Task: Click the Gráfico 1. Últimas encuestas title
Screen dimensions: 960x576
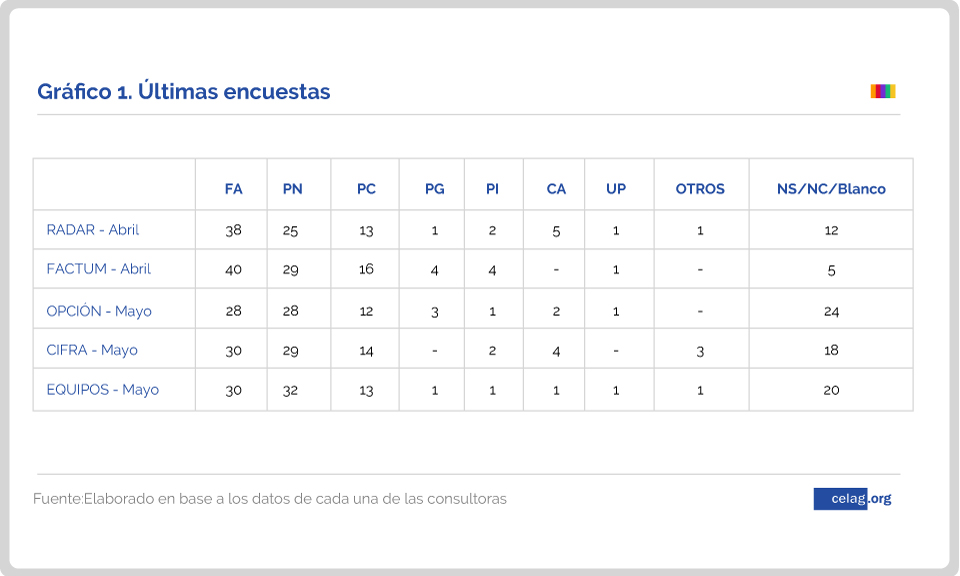Action: tap(184, 91)
